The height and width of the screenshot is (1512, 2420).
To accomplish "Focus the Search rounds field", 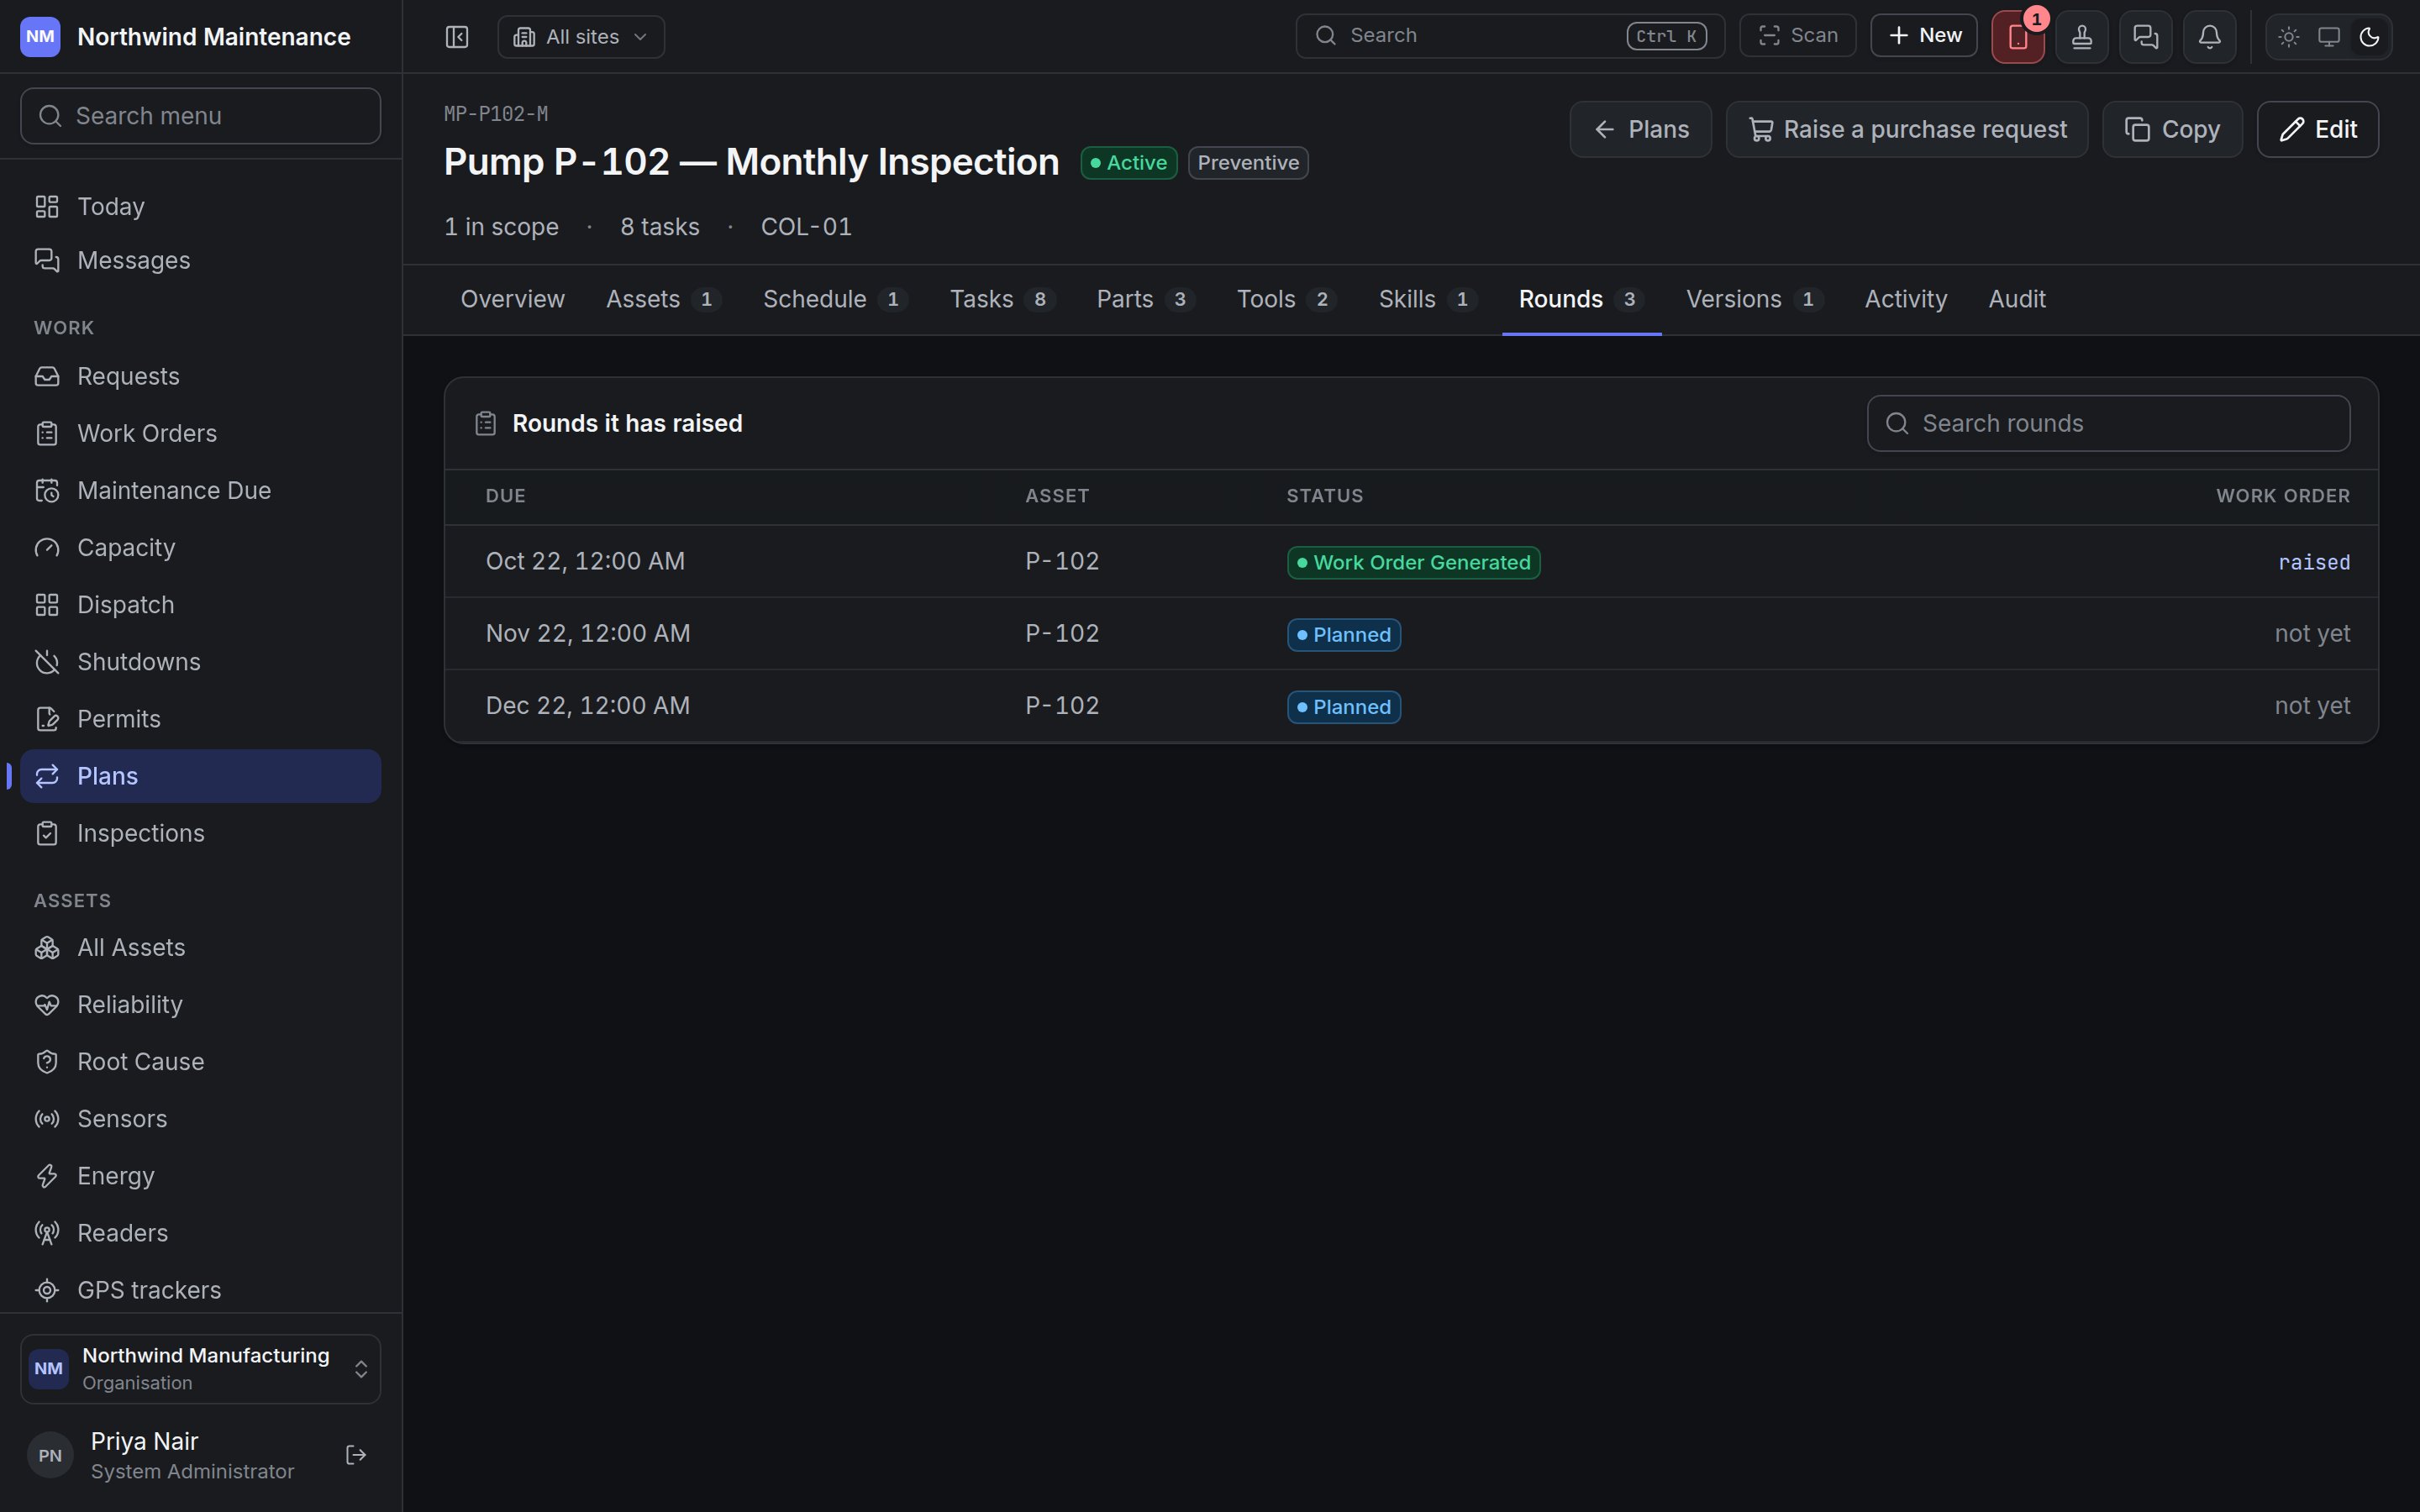I will coord(2108,423).
